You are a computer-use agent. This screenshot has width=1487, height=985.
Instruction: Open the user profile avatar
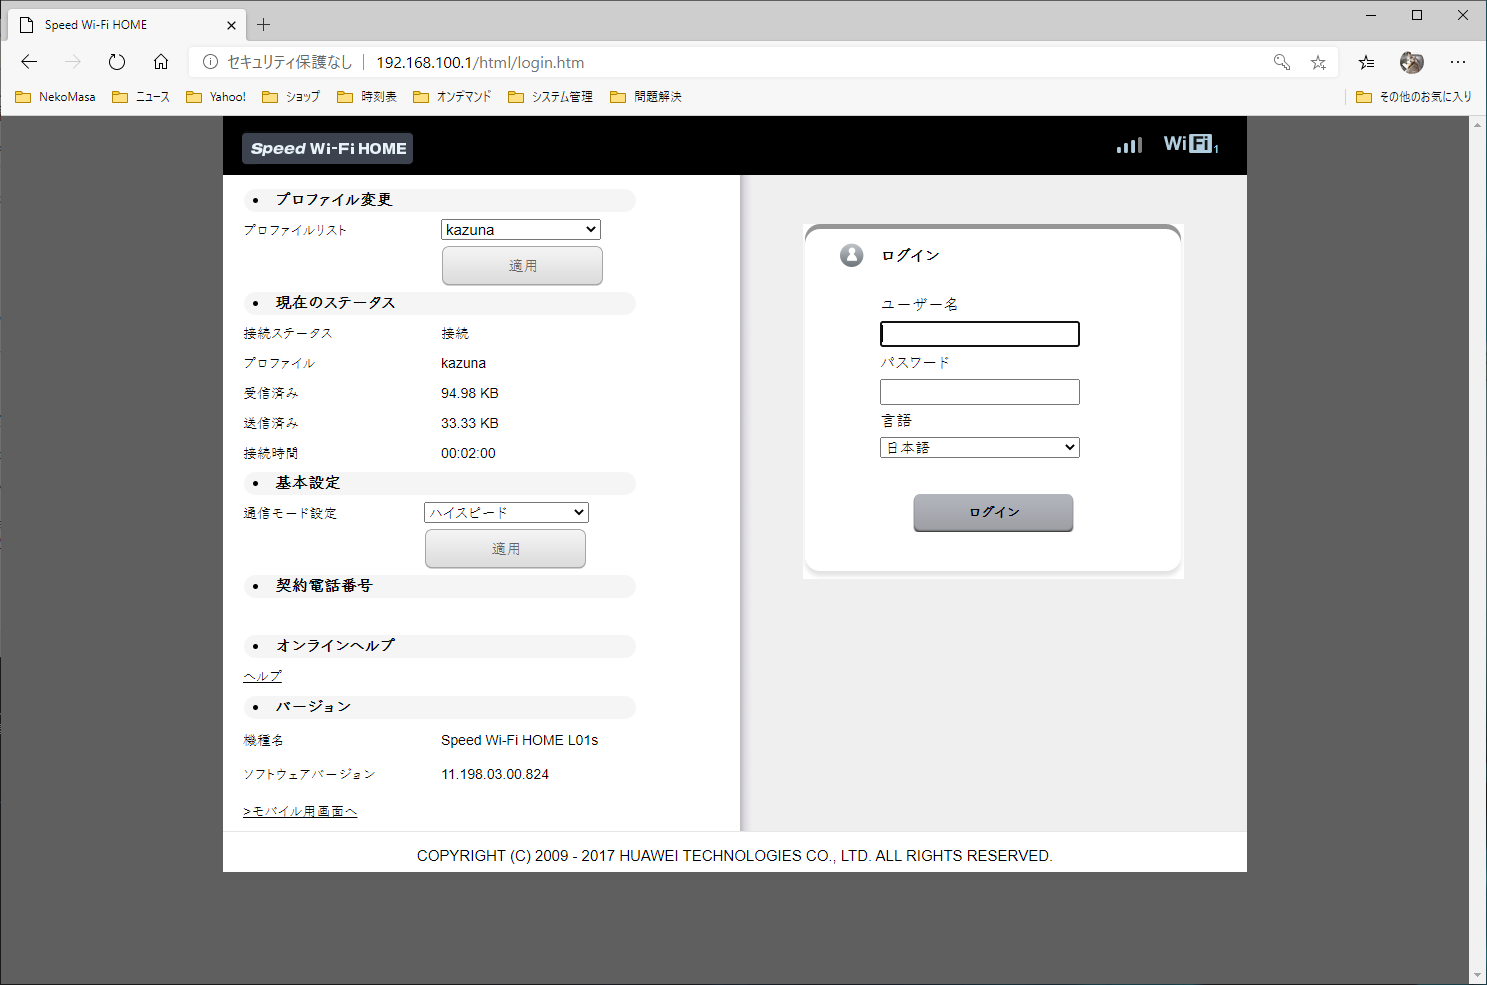coord(1412,62)
